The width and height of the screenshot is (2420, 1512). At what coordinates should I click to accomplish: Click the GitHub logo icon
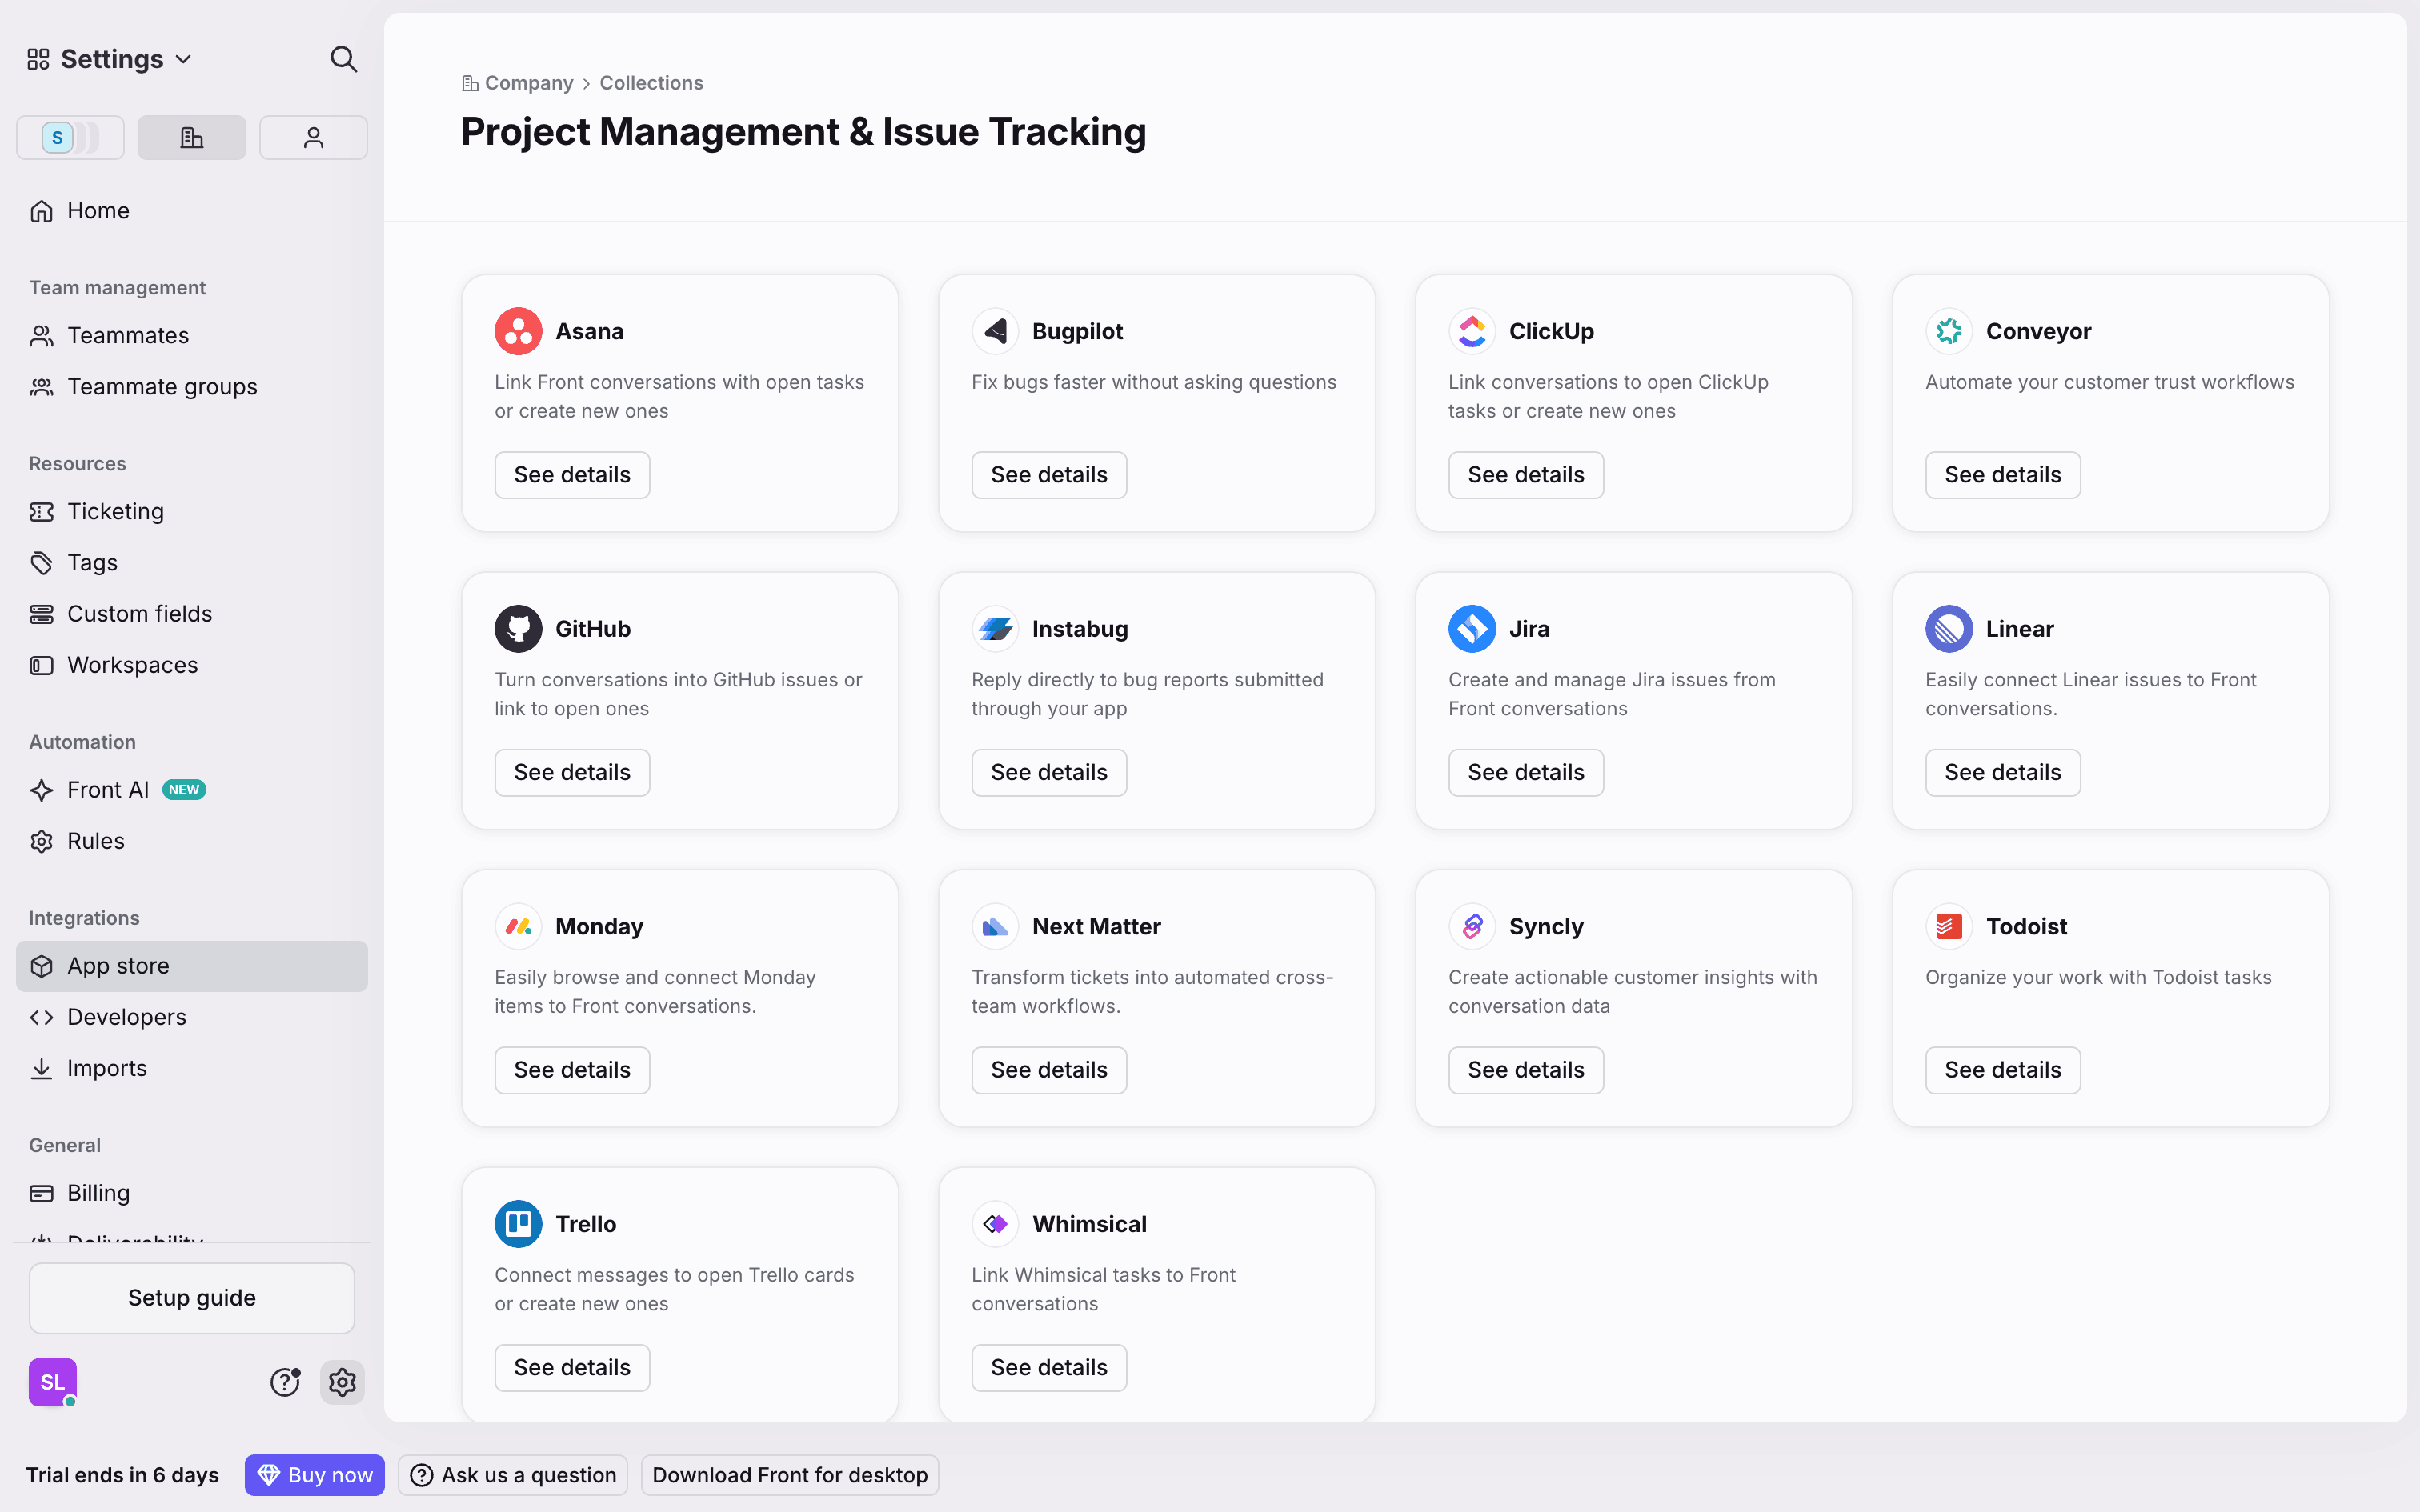click(518, 629)
